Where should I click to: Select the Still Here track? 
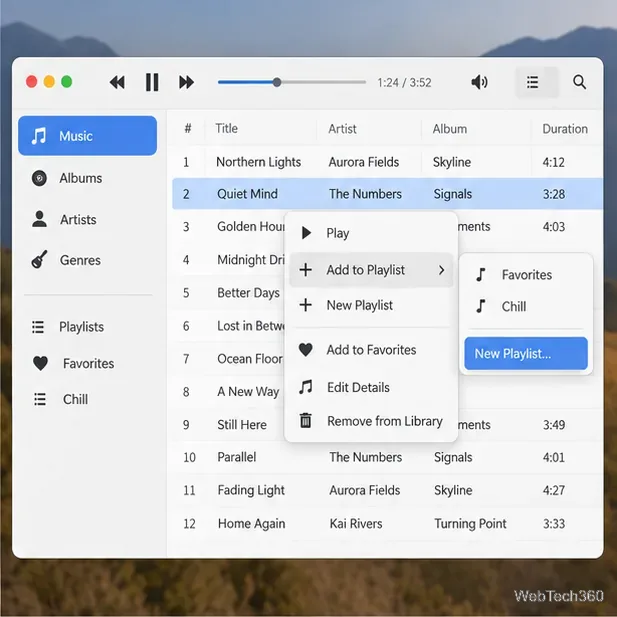[x=242, y=425]
